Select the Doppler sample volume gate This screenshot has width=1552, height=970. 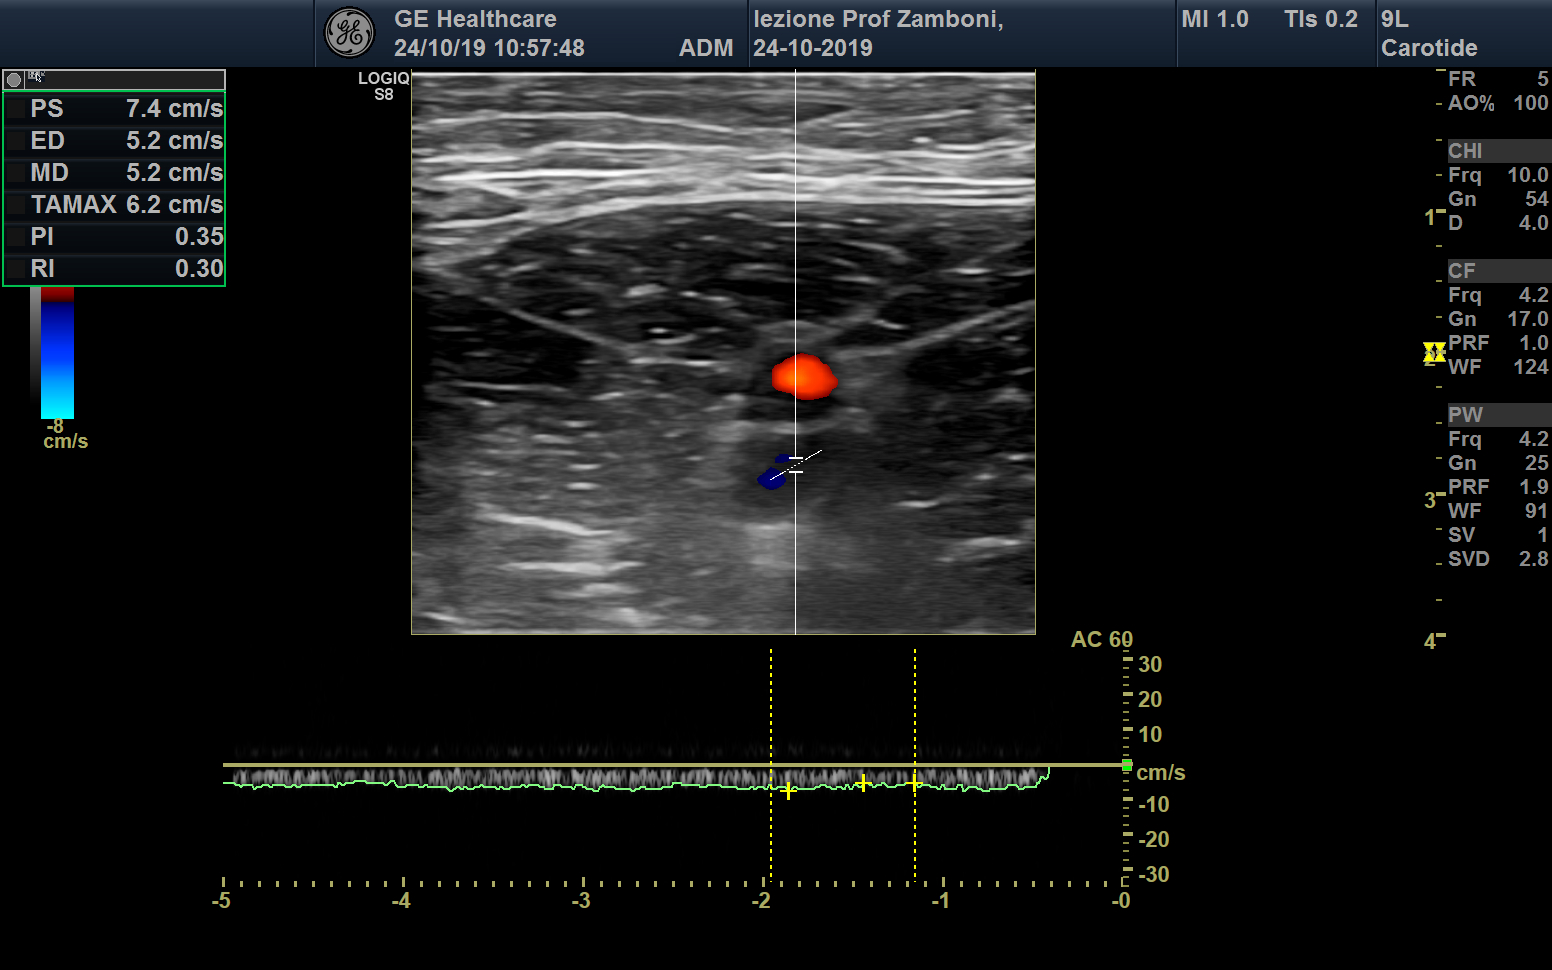coord(796,465)
